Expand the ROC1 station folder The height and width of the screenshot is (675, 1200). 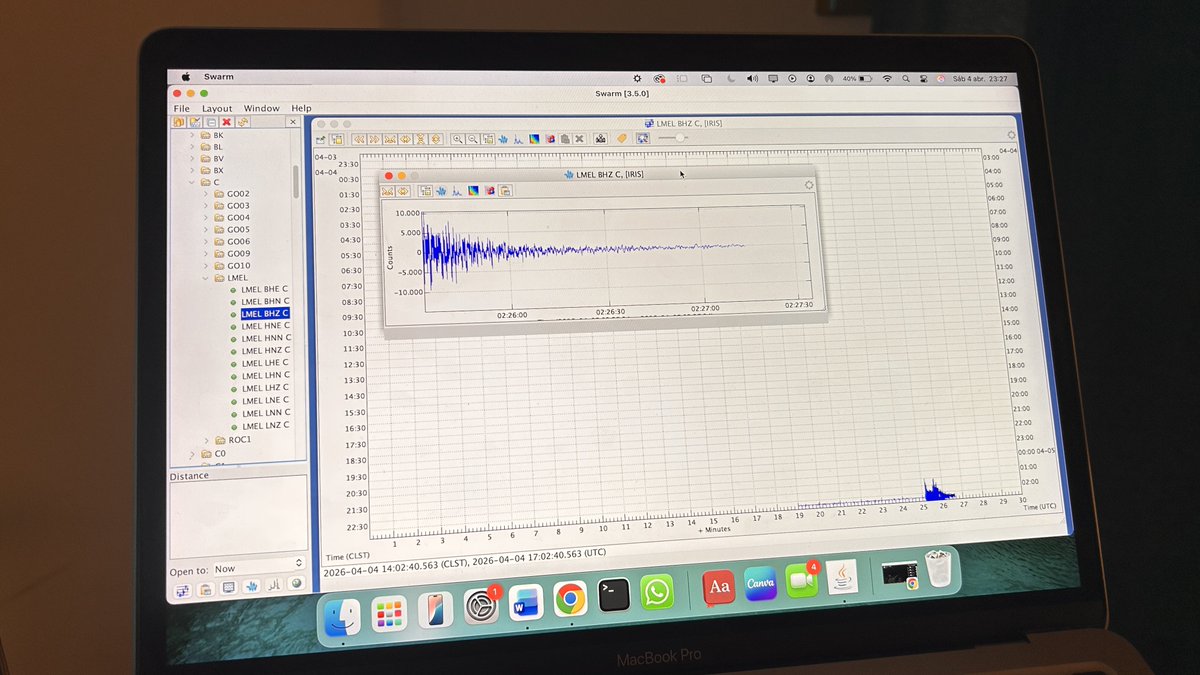click(208, 440)
